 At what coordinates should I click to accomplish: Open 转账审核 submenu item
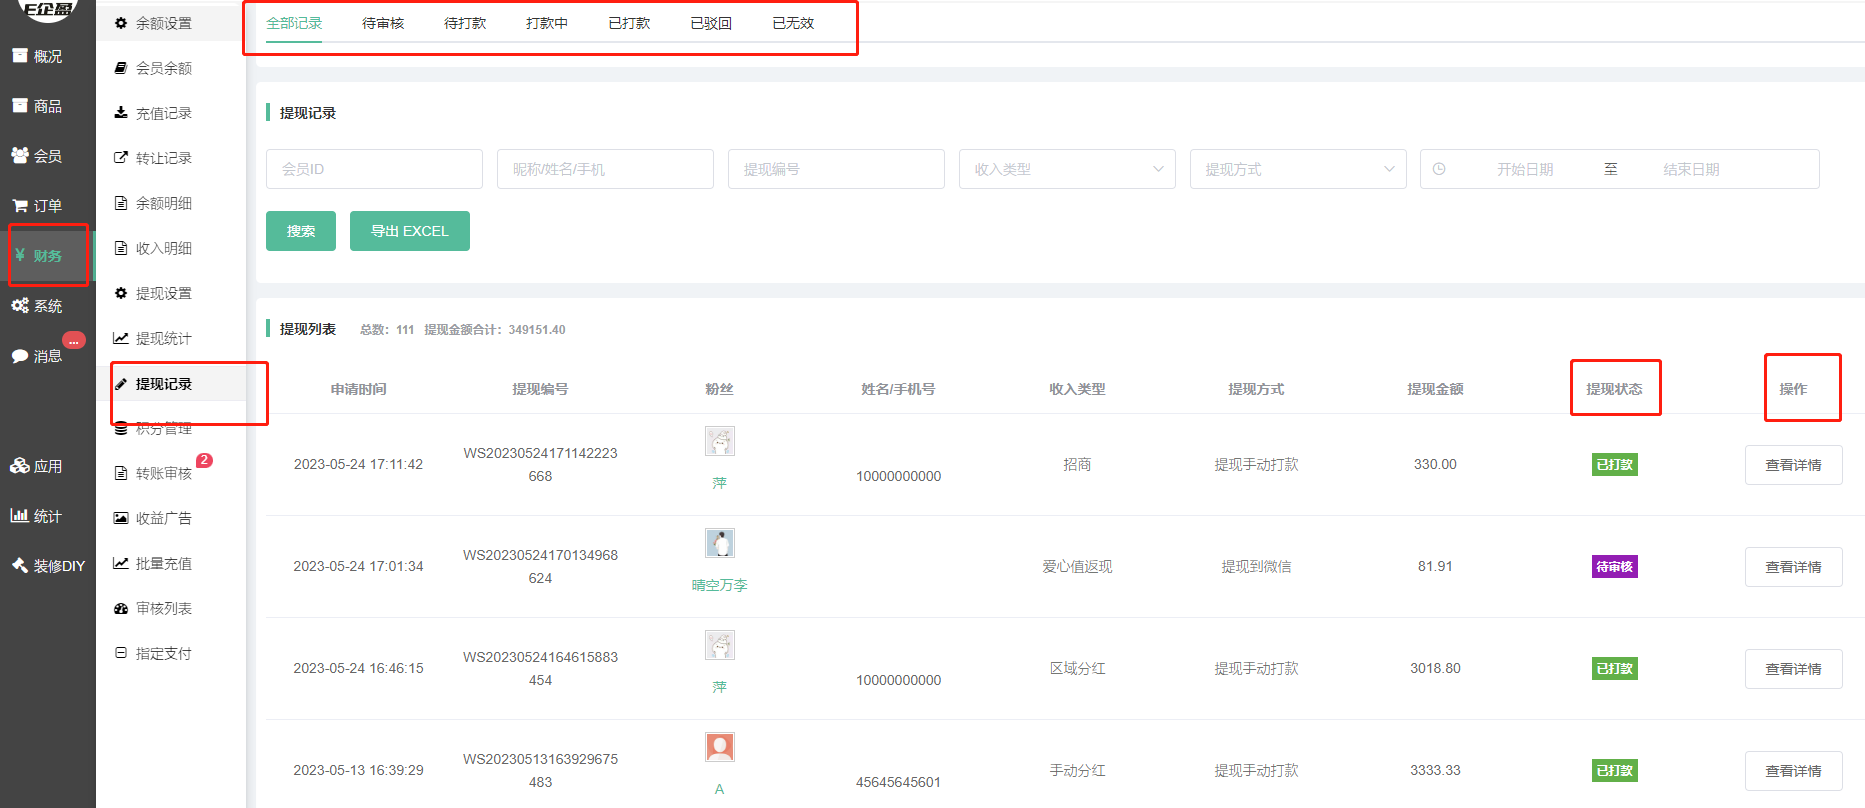163,473
